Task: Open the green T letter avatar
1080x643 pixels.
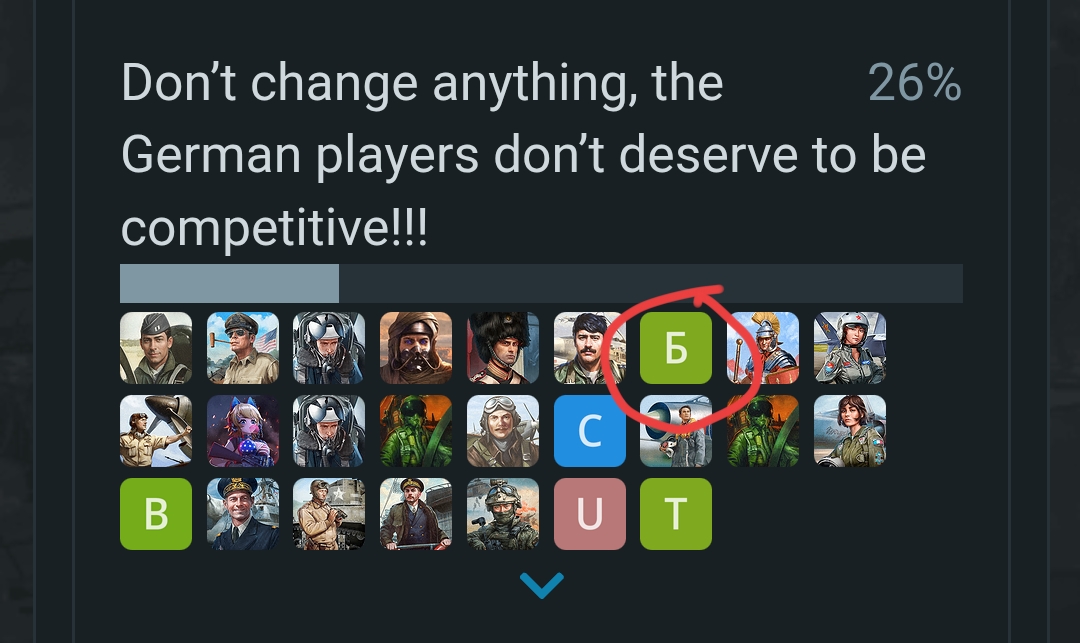Action: pyautogui.click(x=676, y=514)
